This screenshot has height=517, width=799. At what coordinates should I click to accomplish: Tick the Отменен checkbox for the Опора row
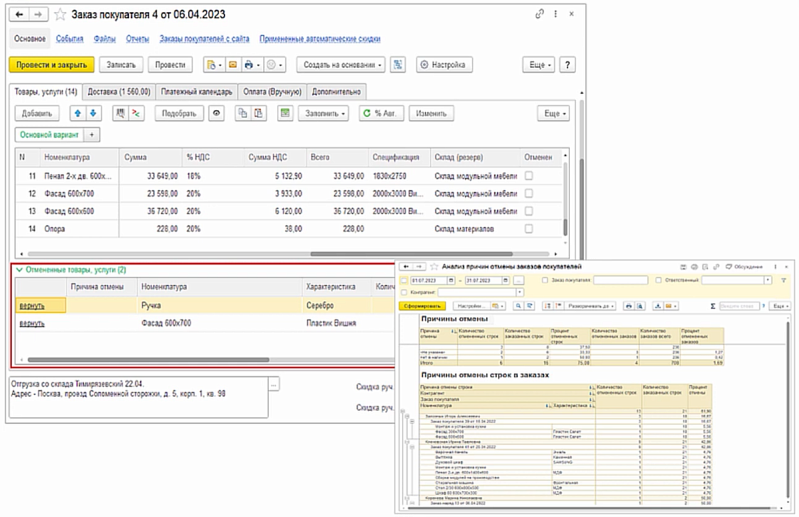click(529, 229)
